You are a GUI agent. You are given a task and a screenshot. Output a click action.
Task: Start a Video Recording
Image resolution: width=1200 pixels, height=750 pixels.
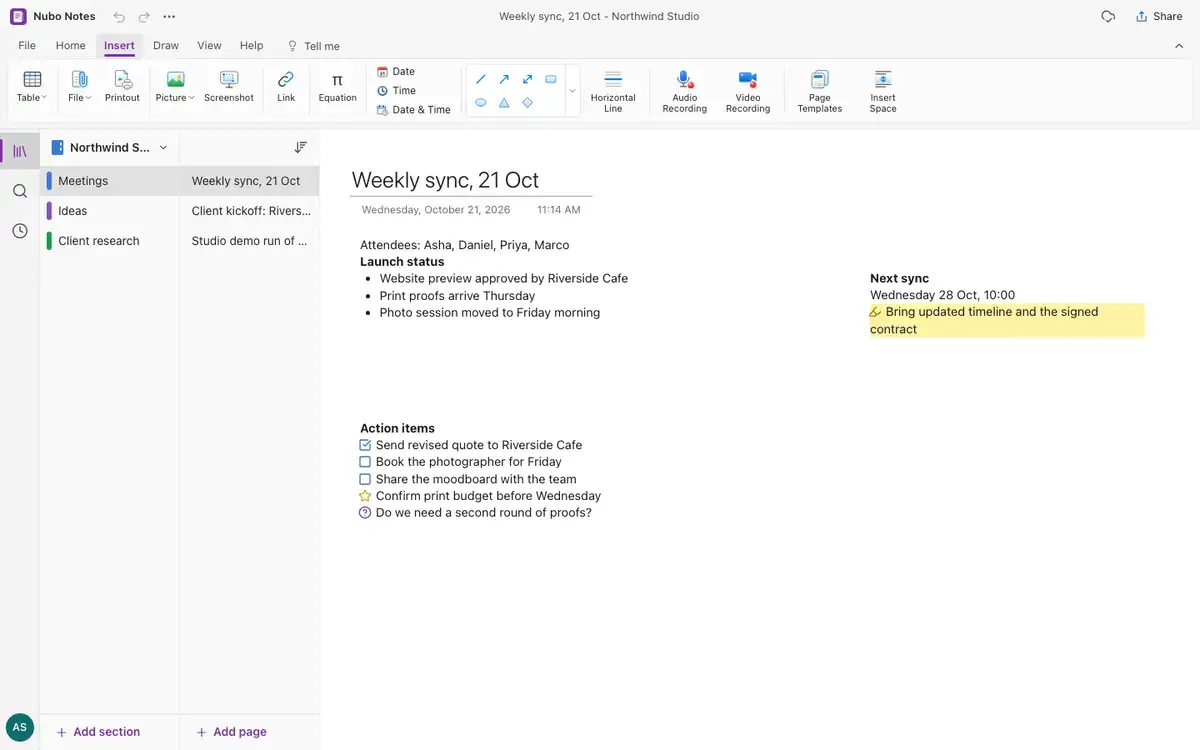pos(748,92)
